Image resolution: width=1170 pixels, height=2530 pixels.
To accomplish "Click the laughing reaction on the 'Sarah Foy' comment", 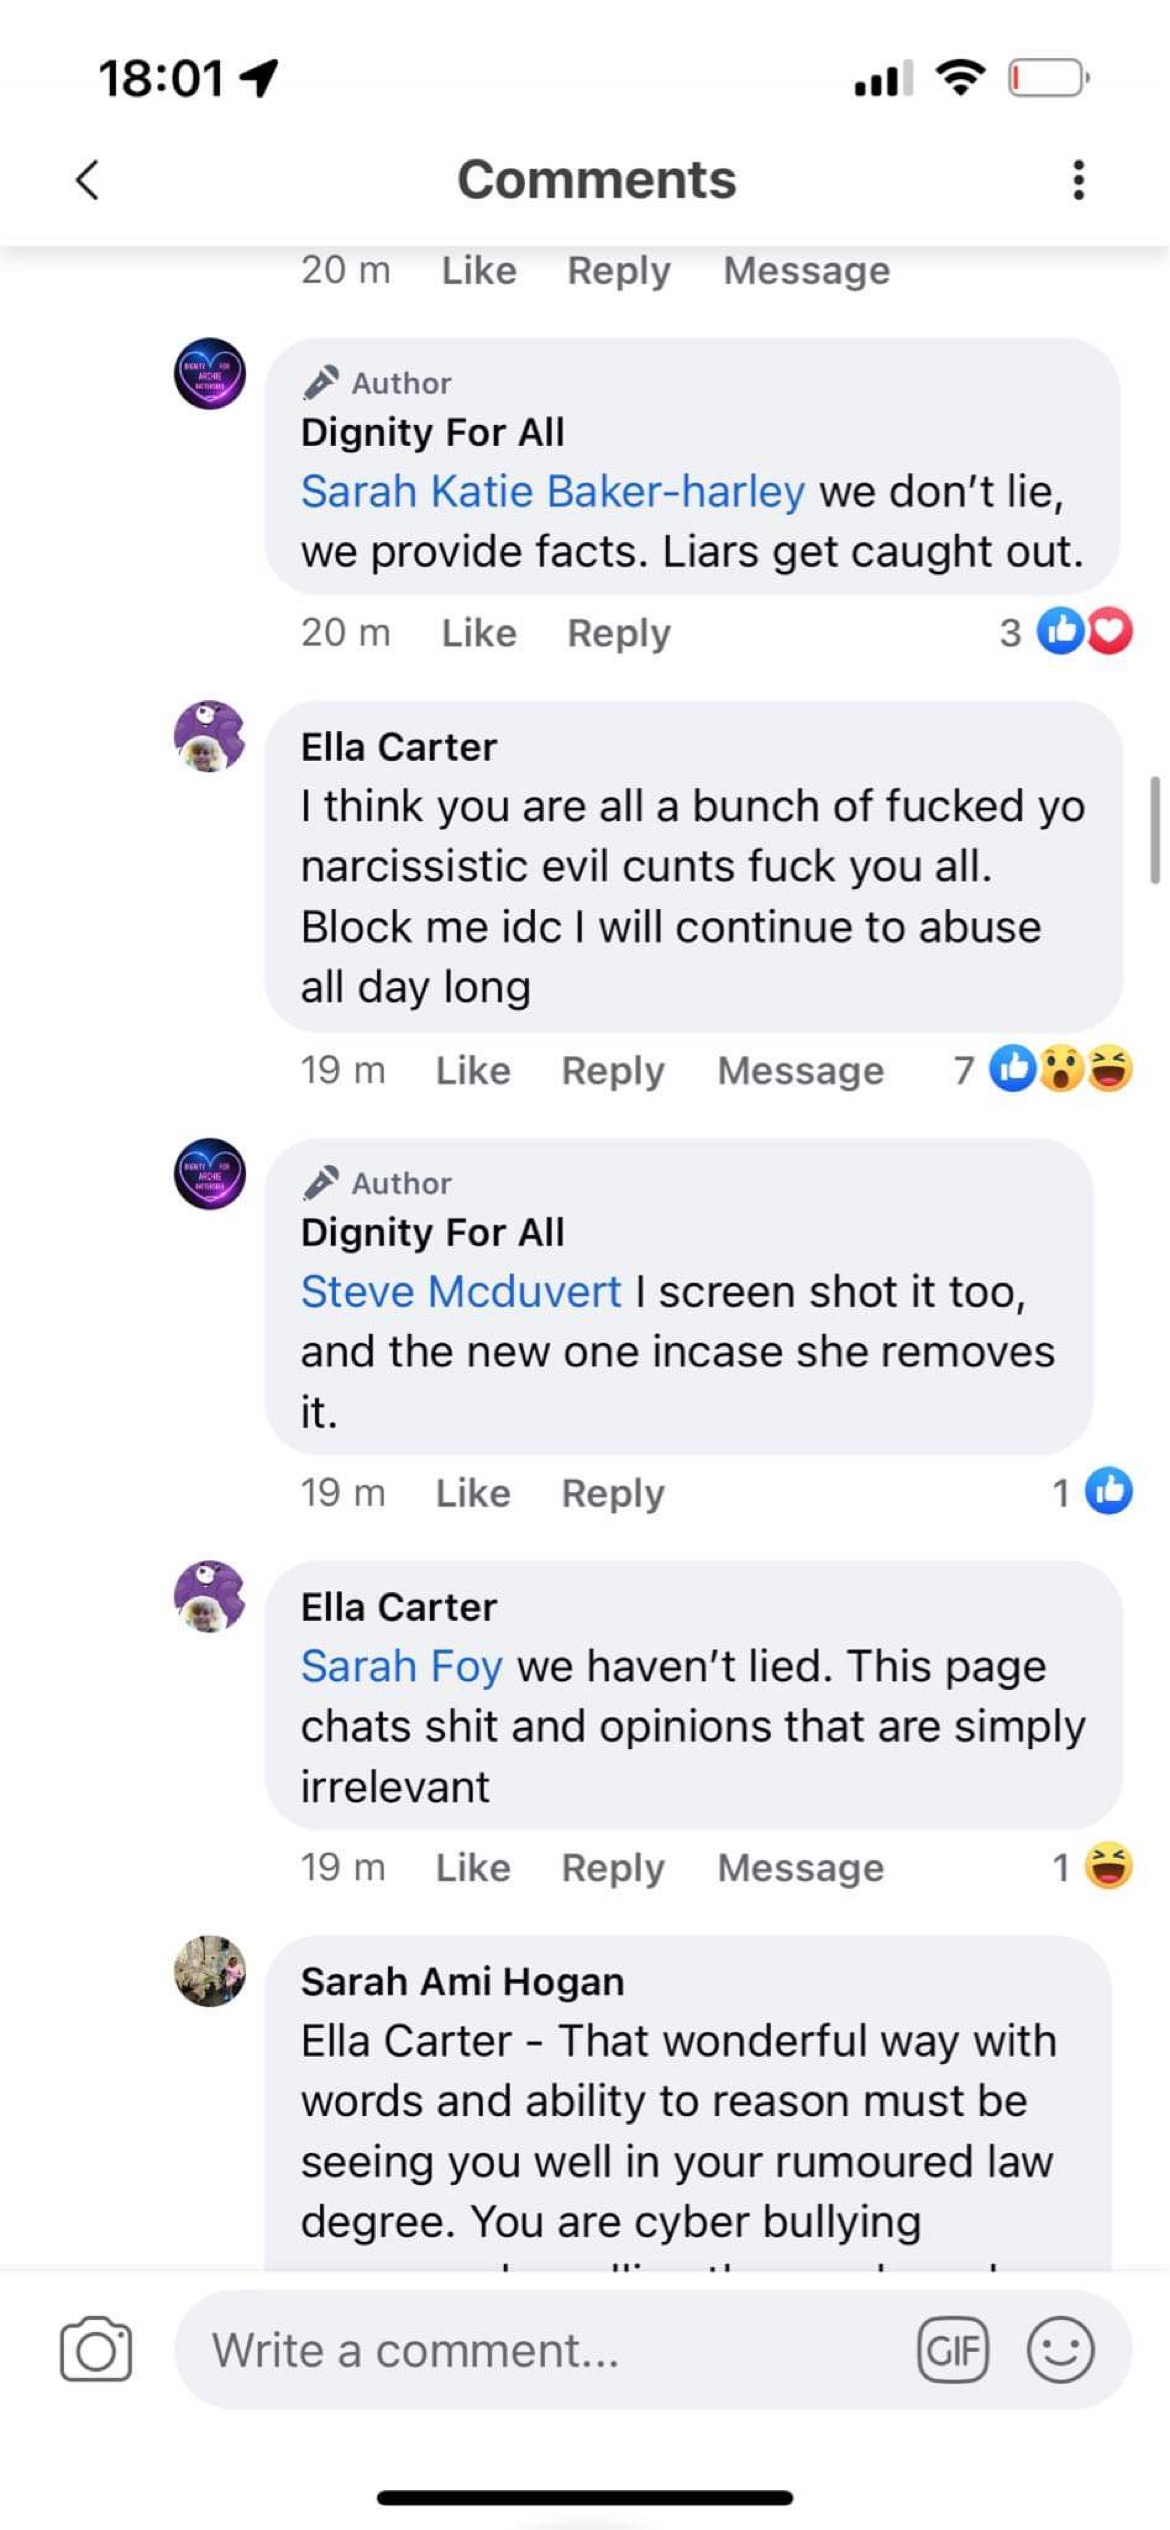I will pyautogui.click(x=1109, y=1866).
